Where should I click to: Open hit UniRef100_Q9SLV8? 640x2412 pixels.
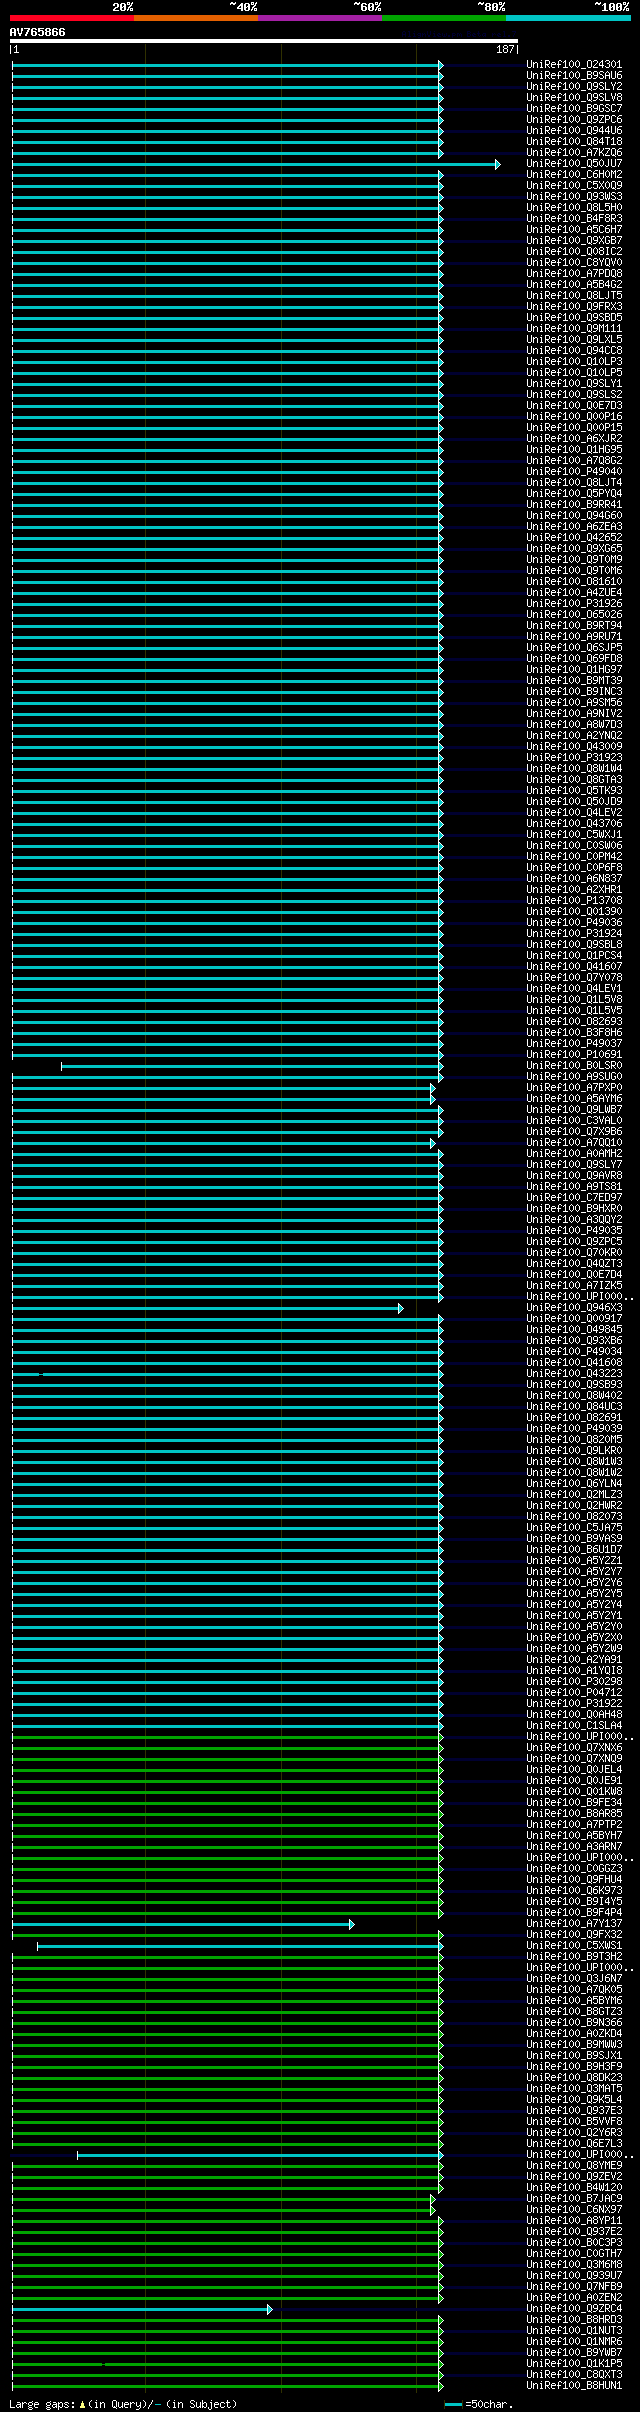coord(574,97)
